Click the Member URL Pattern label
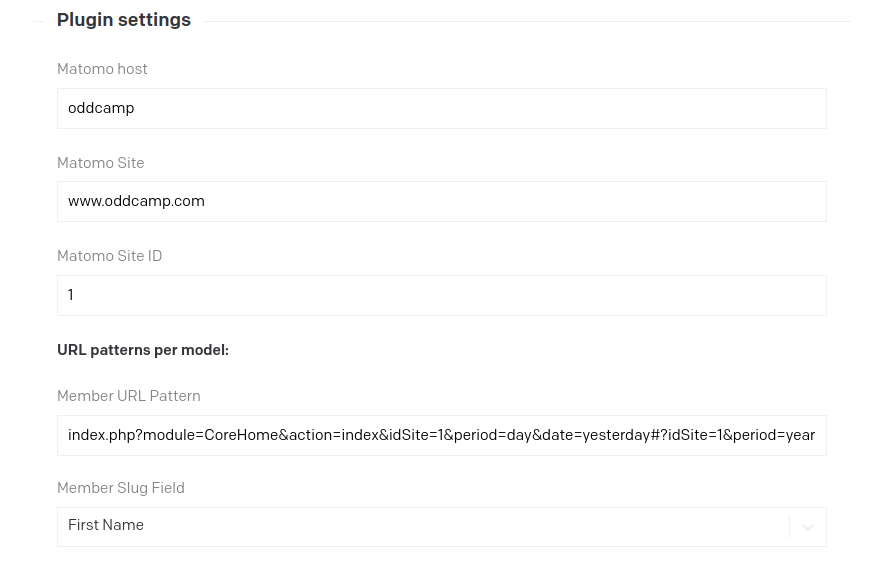886x571 pixels. 129,396
